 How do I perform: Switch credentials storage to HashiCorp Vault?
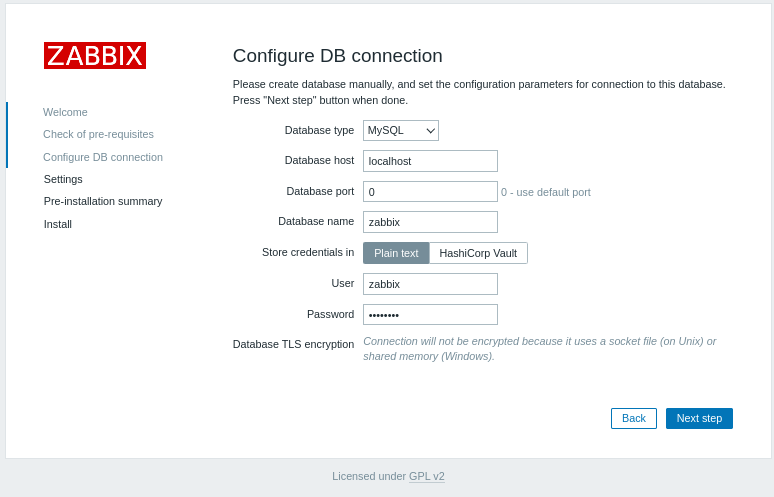click(478, 253)
